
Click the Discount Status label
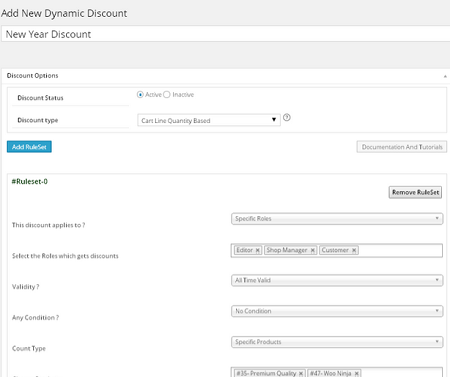click(40, 98)
